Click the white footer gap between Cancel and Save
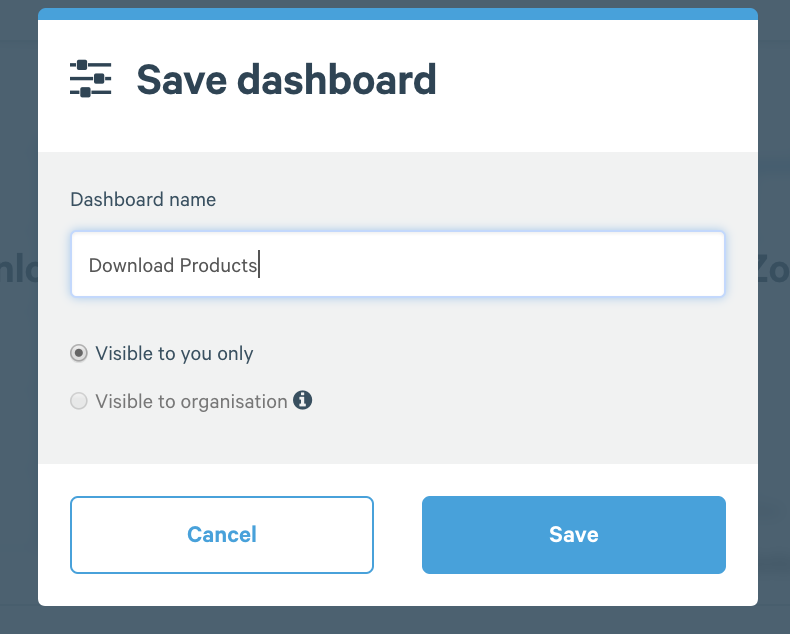The height and width of the screenshot is (634, 790). click(398, 535)
